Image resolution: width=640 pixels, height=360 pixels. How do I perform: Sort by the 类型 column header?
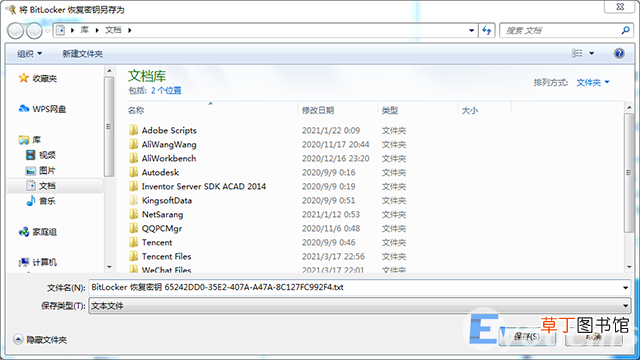(x=390, y=110)
